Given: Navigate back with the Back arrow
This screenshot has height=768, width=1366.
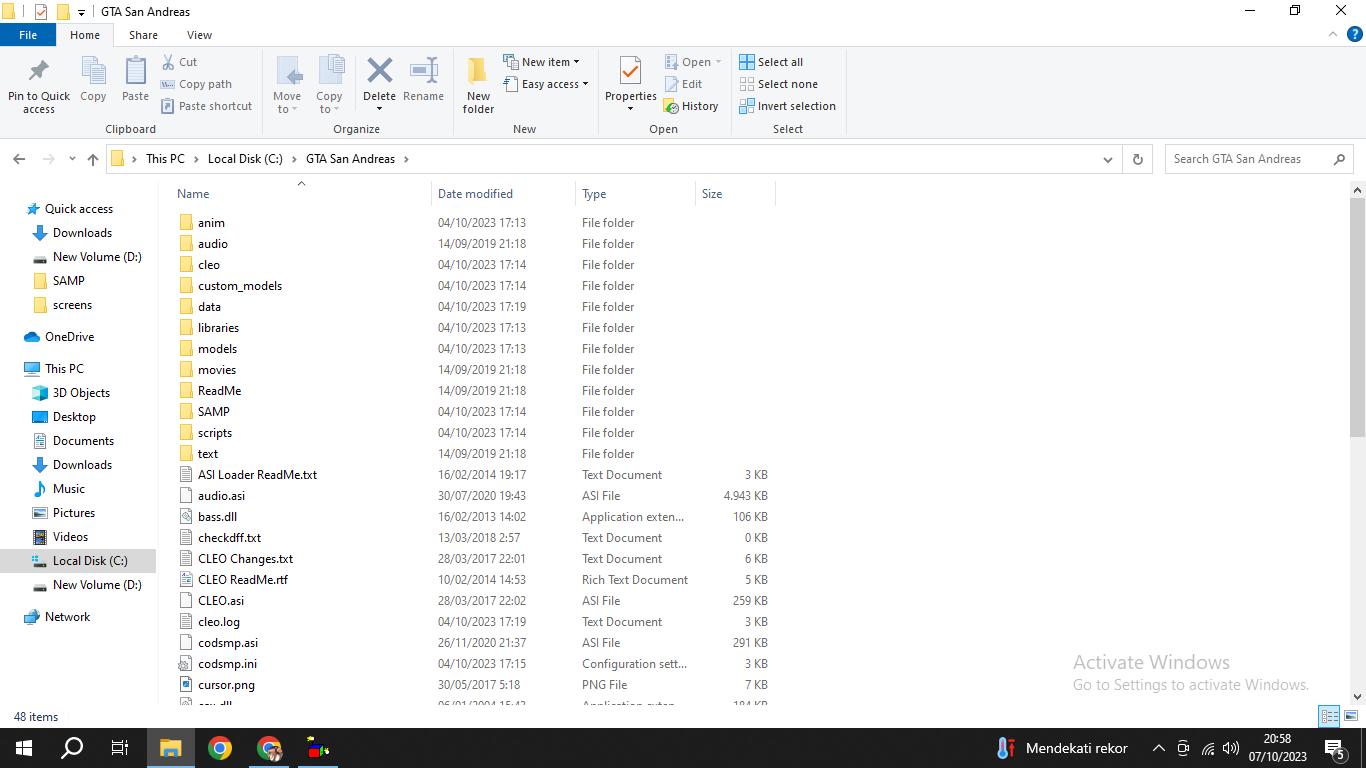Looking at the screenshot, I should click(x=19, y=159).
